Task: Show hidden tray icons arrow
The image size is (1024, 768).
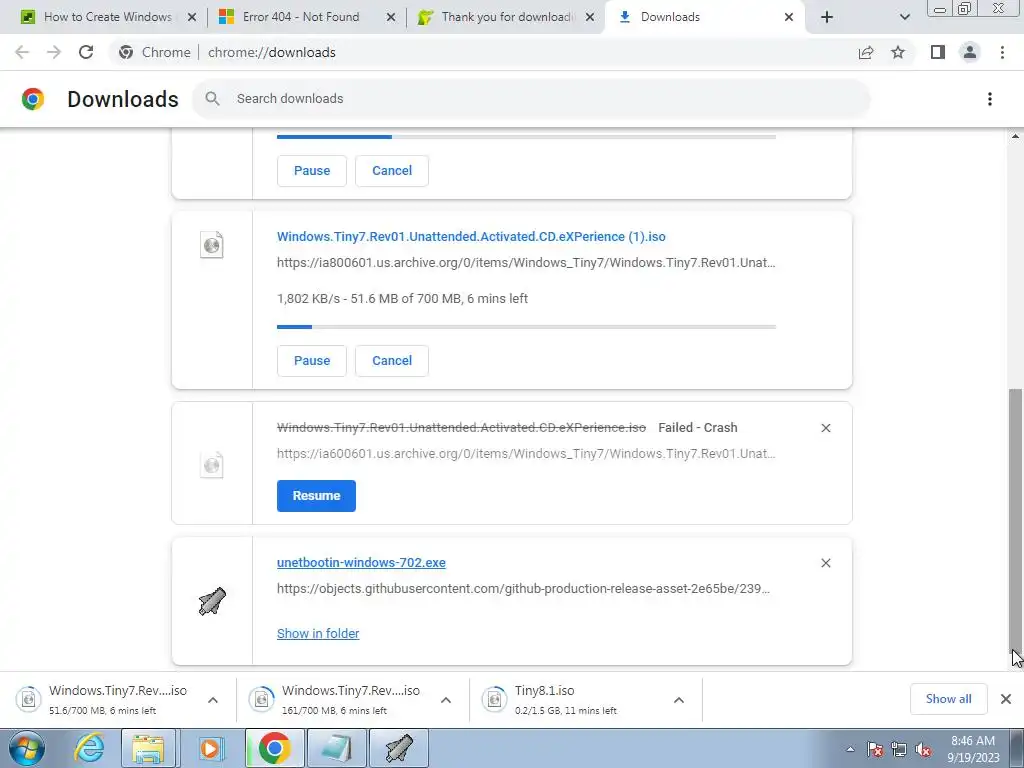Action: pos(850,749)
